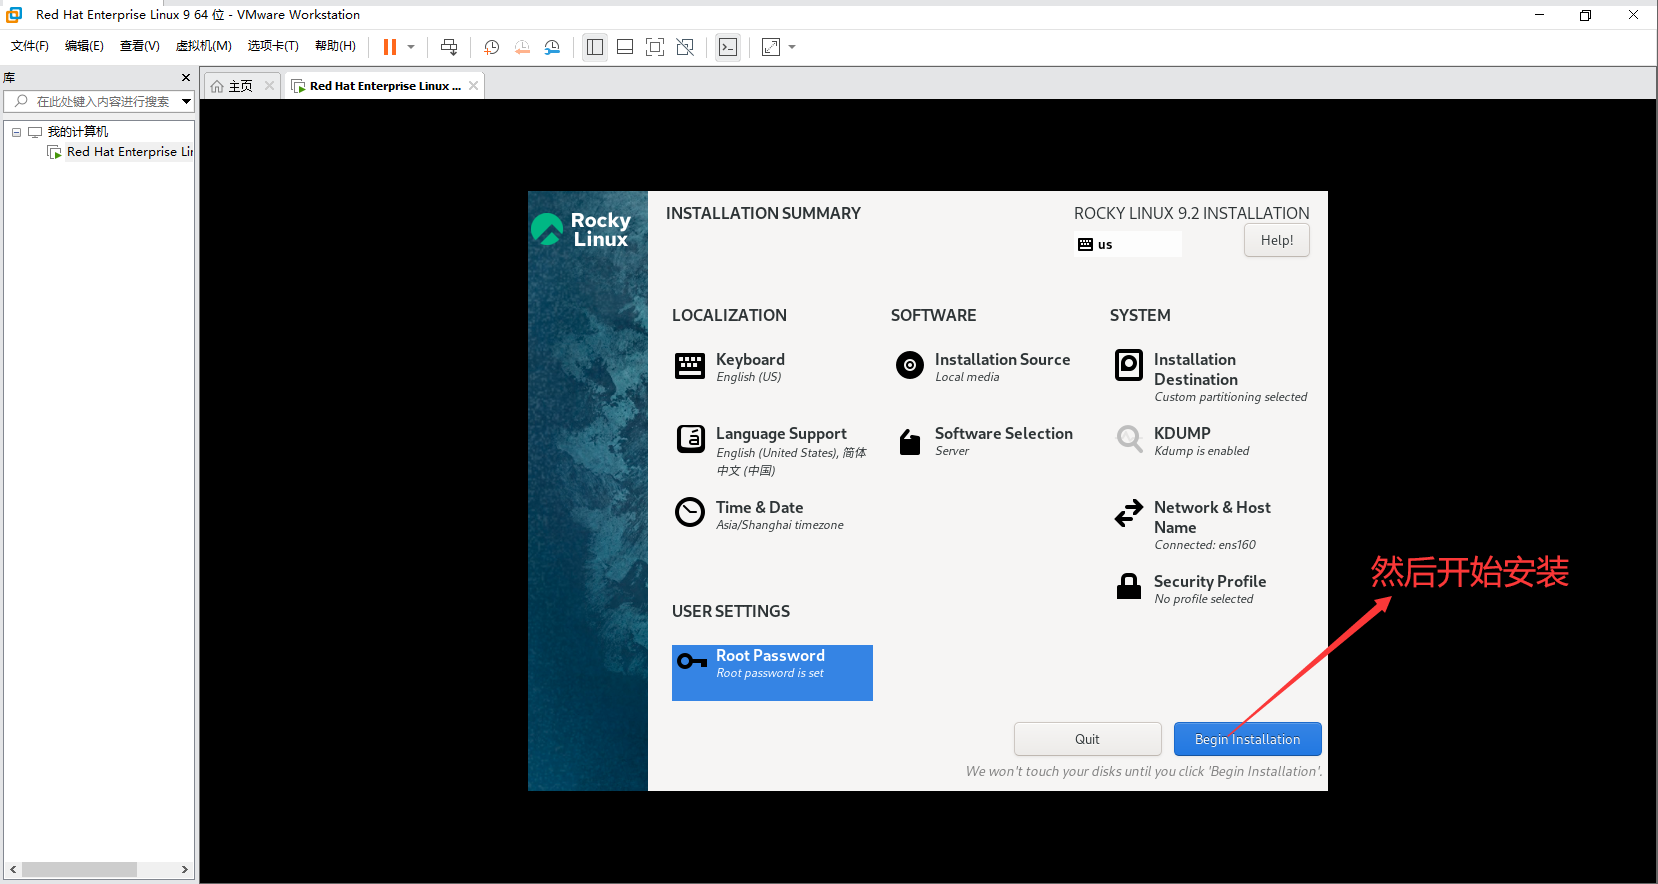Open Keyboard settings via the keyboard icon
Screen dimensions: 1658x884
point(690,366)
